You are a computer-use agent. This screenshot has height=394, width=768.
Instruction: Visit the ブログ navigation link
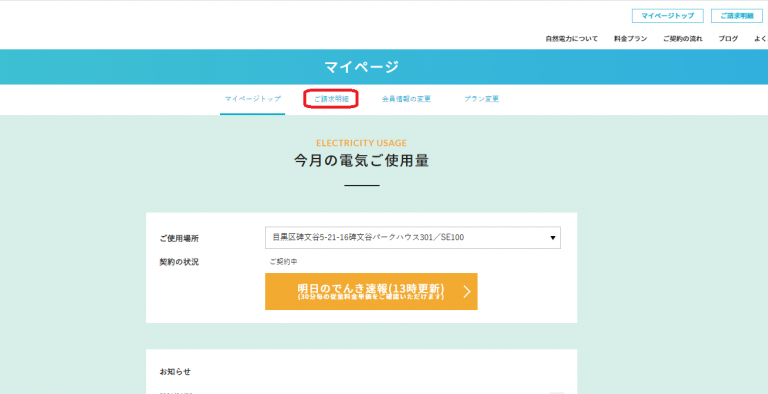point(728,39)
